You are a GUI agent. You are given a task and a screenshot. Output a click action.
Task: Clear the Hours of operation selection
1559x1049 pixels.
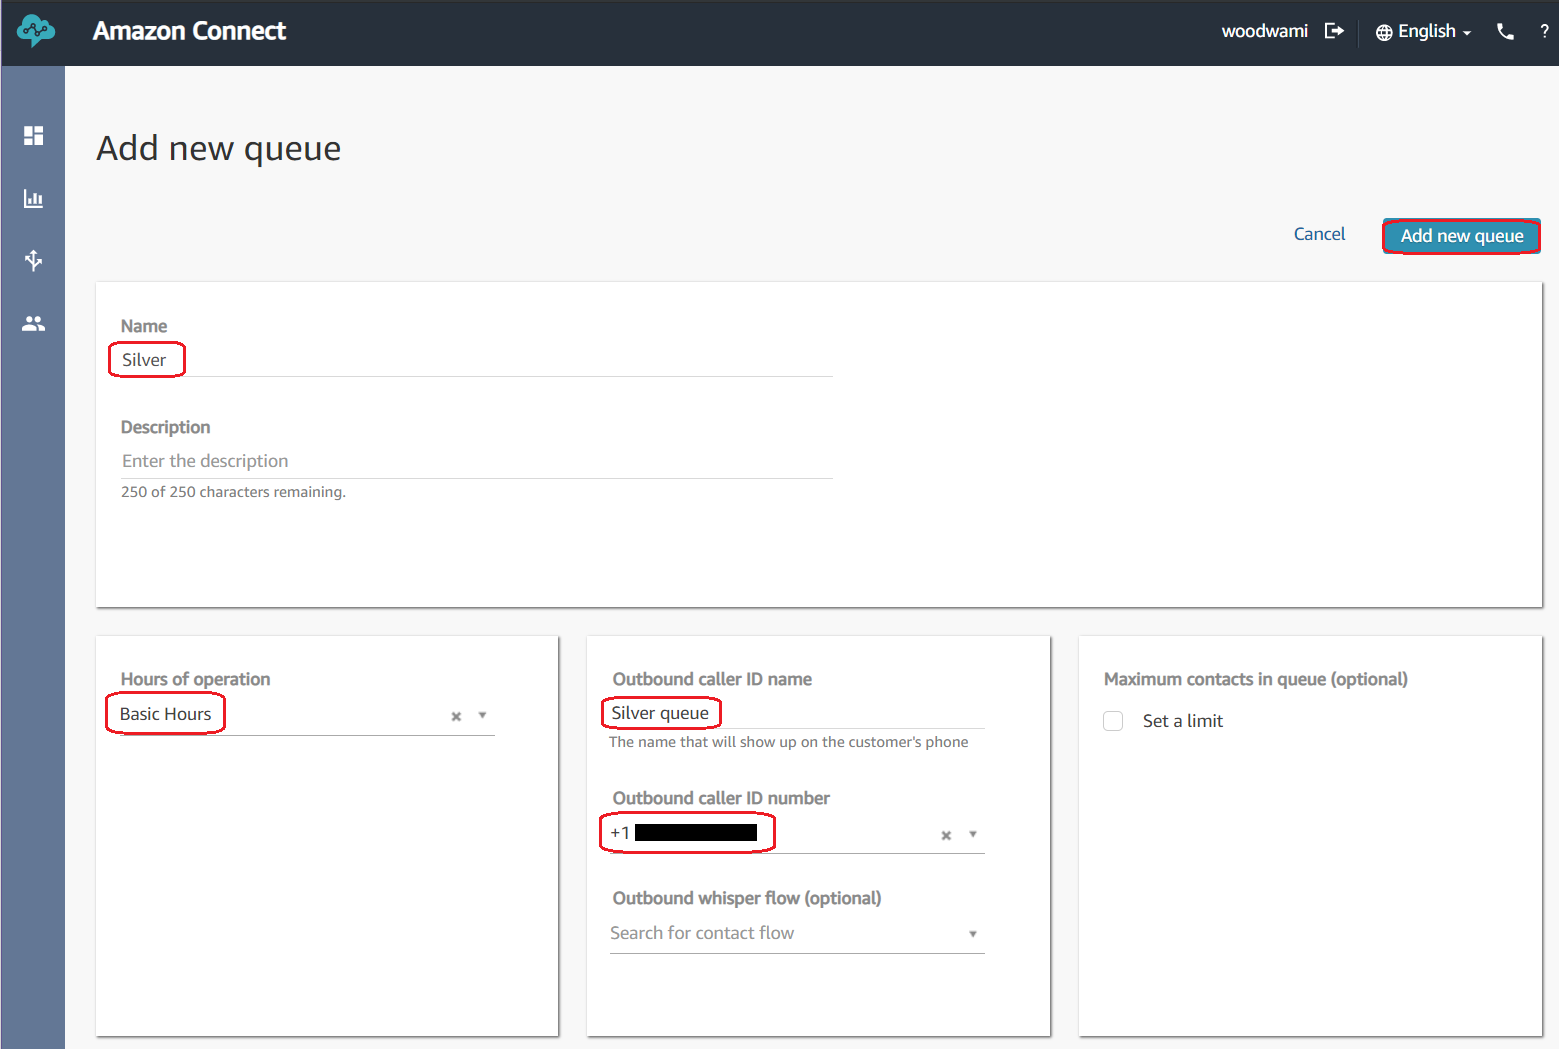point(456,716)
